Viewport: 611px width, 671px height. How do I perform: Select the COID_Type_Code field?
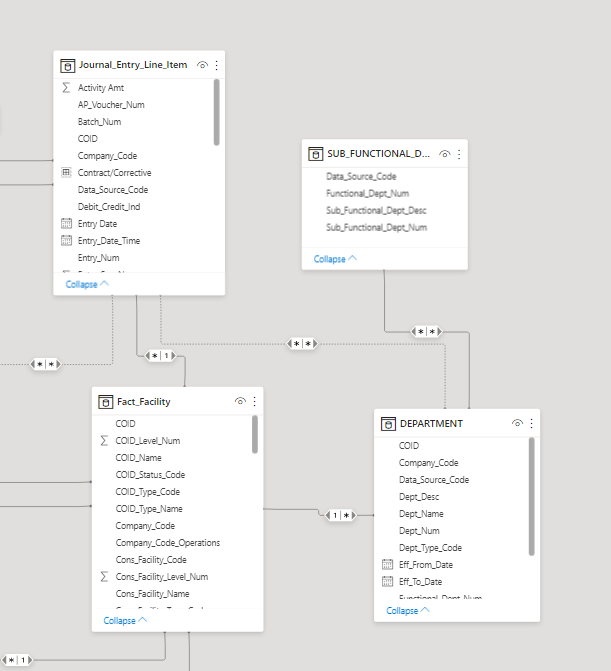pos(148,492)
